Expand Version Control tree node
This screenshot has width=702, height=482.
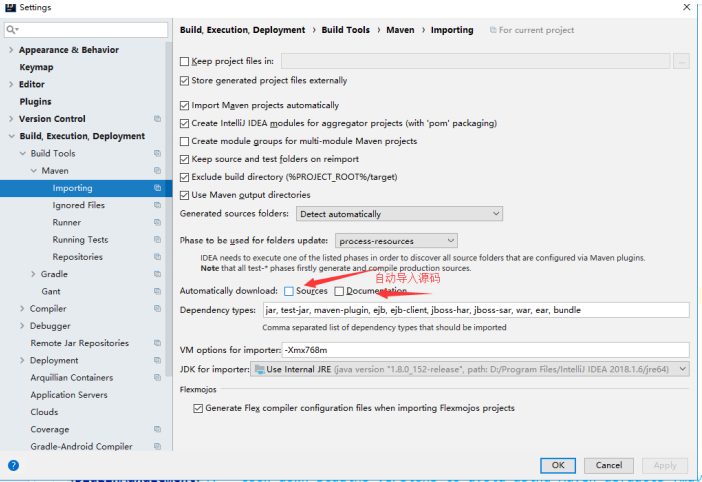11,119
